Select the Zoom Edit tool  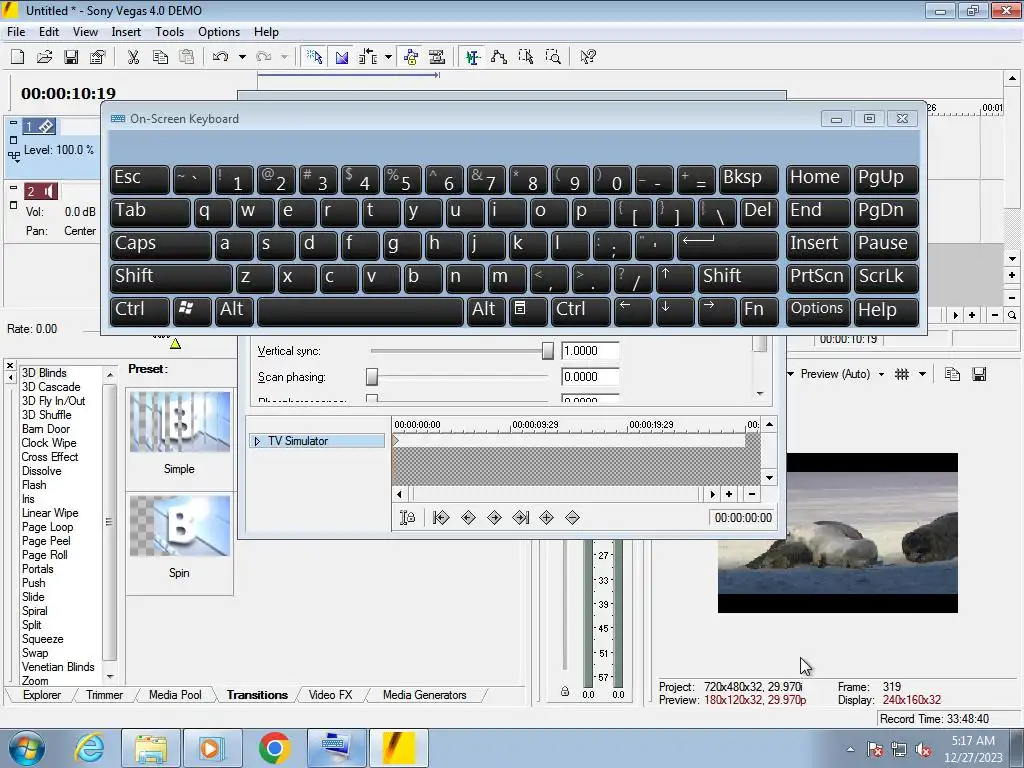coord(553,57)
